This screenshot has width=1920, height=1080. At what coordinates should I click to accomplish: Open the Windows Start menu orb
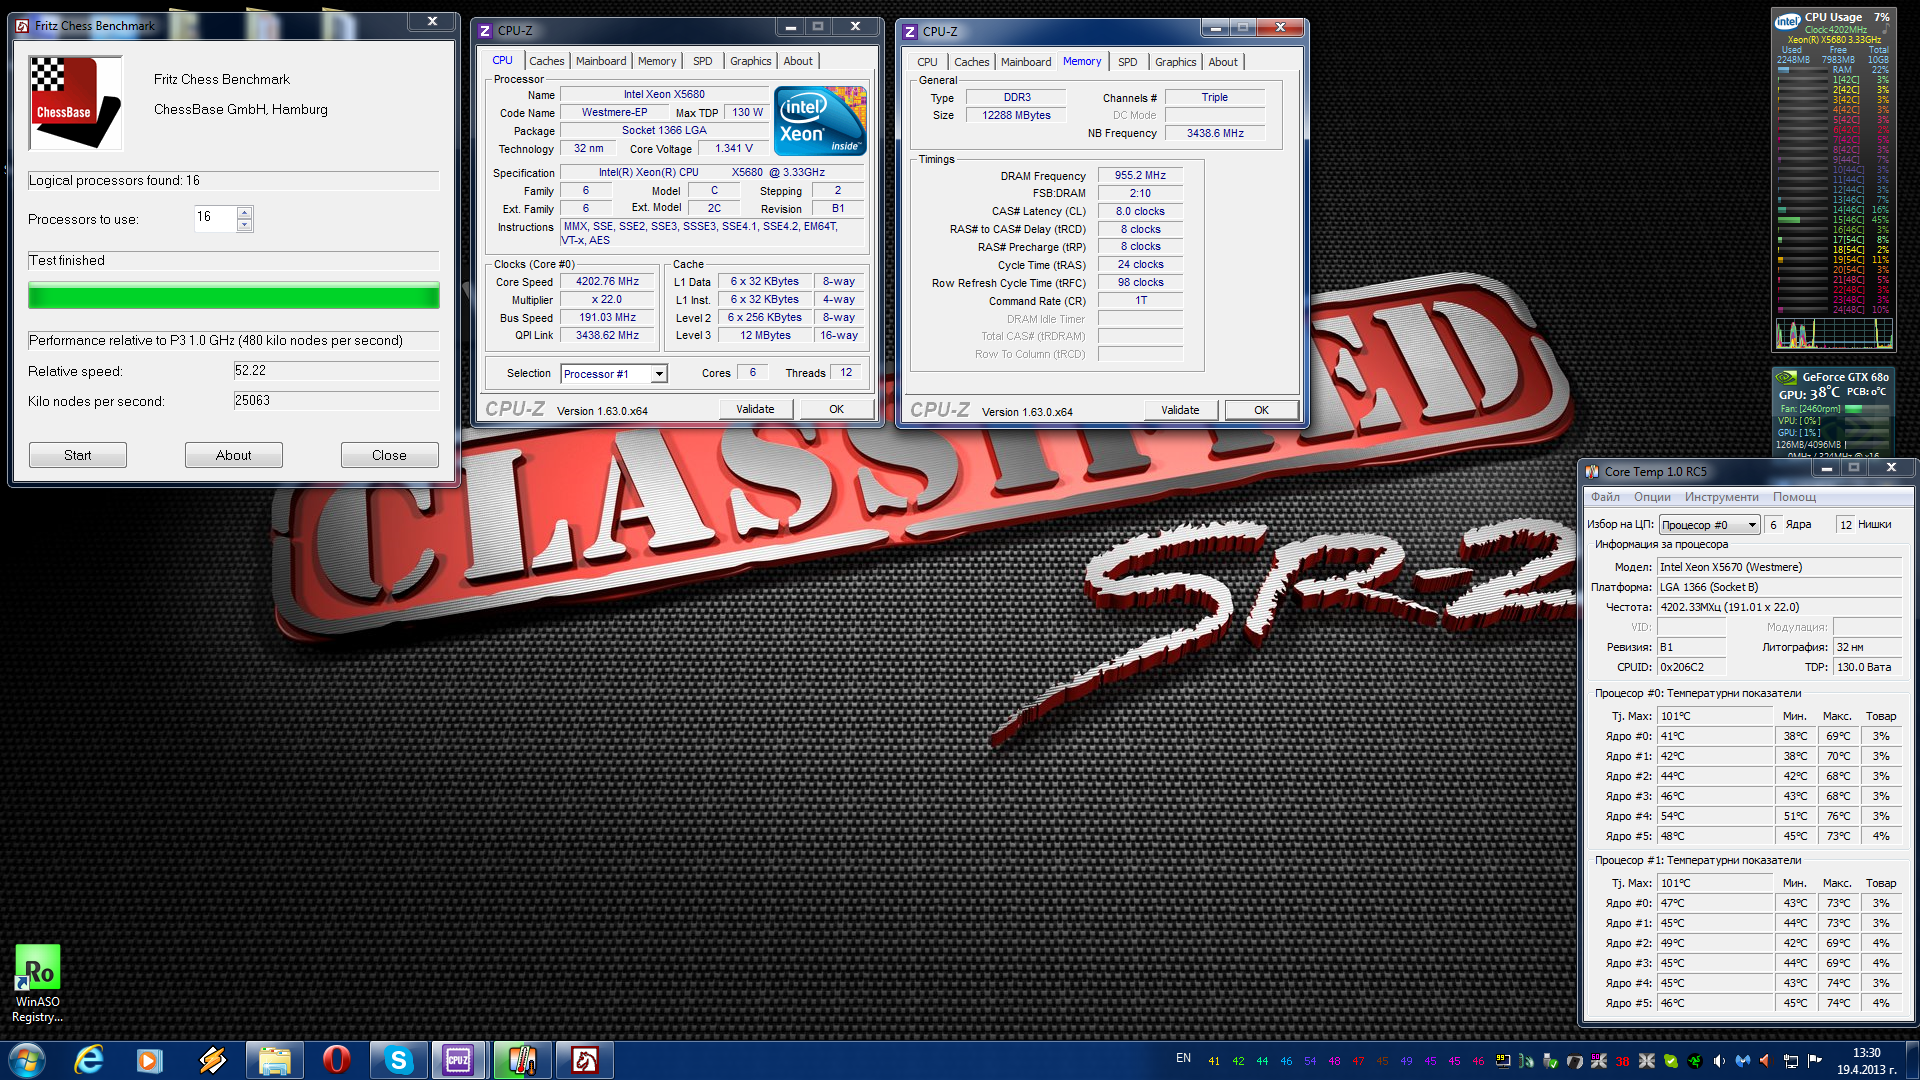point(27,1060)
